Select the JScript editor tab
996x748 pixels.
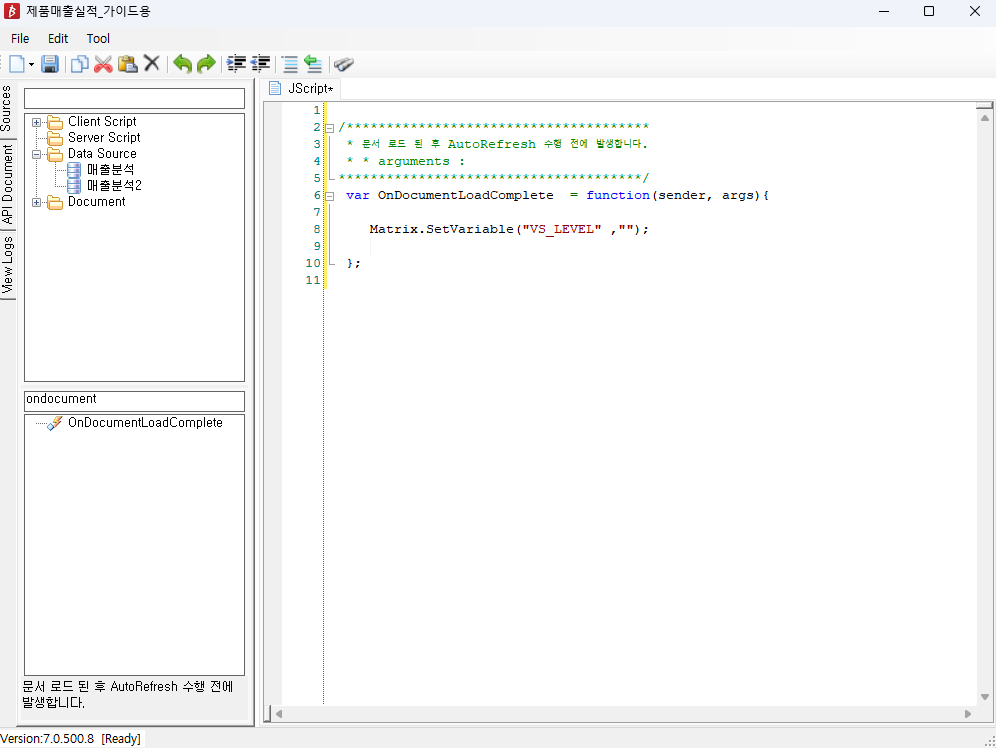click(302, 88)
